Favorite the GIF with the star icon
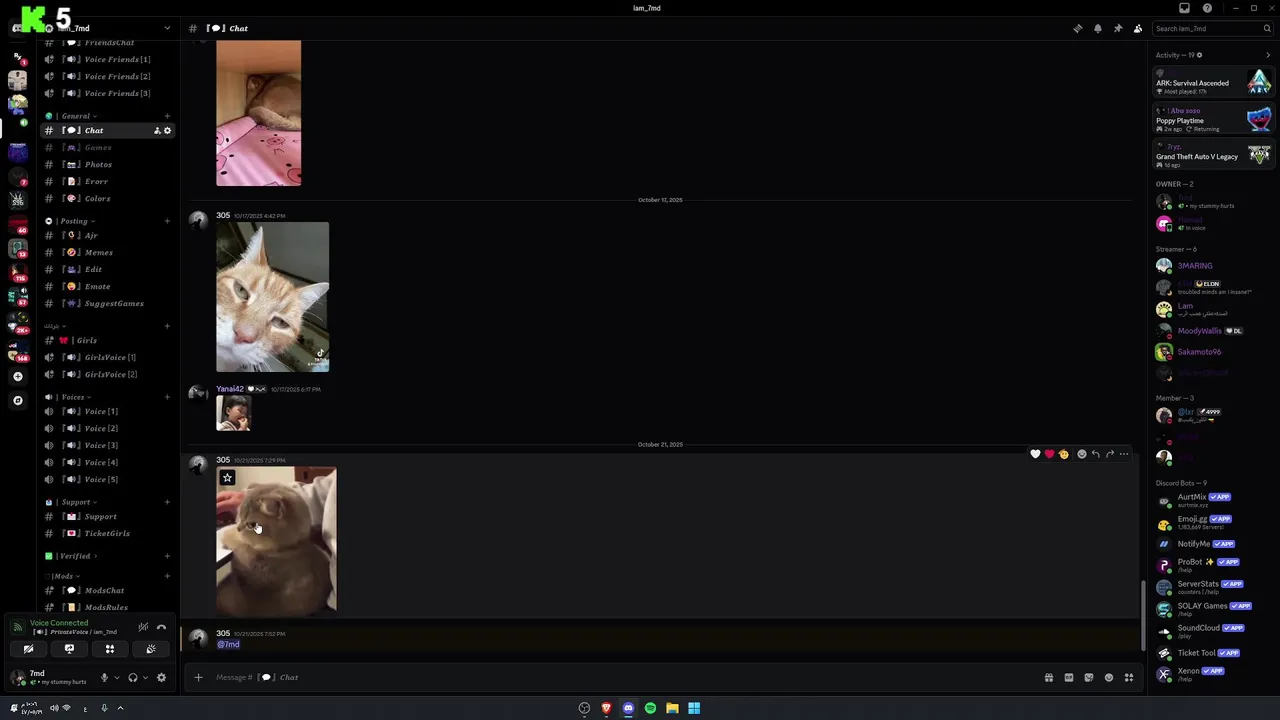 [227, 478]
